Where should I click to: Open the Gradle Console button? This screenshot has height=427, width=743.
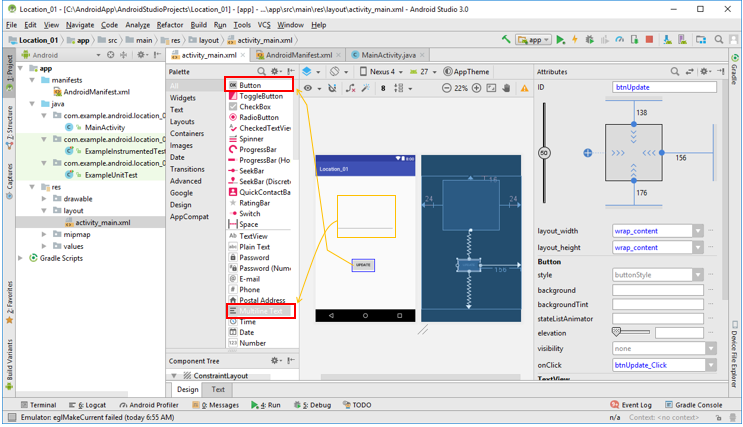[x=694, y=405]
